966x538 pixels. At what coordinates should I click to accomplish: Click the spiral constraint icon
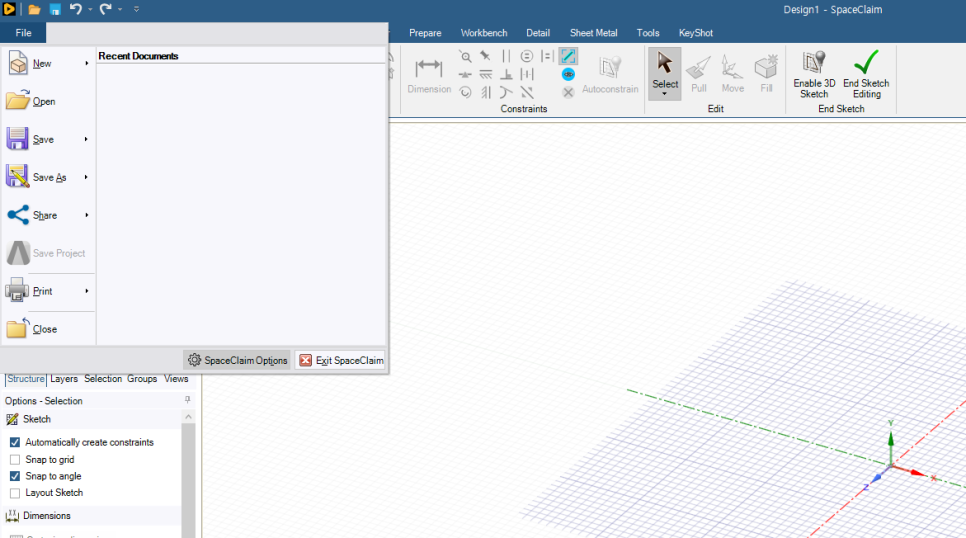[465, 92]
